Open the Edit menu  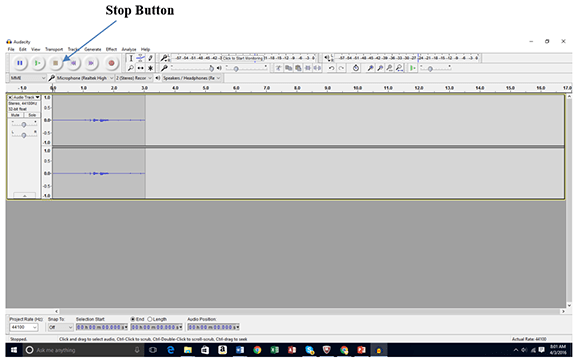click(x=23, y=49)
